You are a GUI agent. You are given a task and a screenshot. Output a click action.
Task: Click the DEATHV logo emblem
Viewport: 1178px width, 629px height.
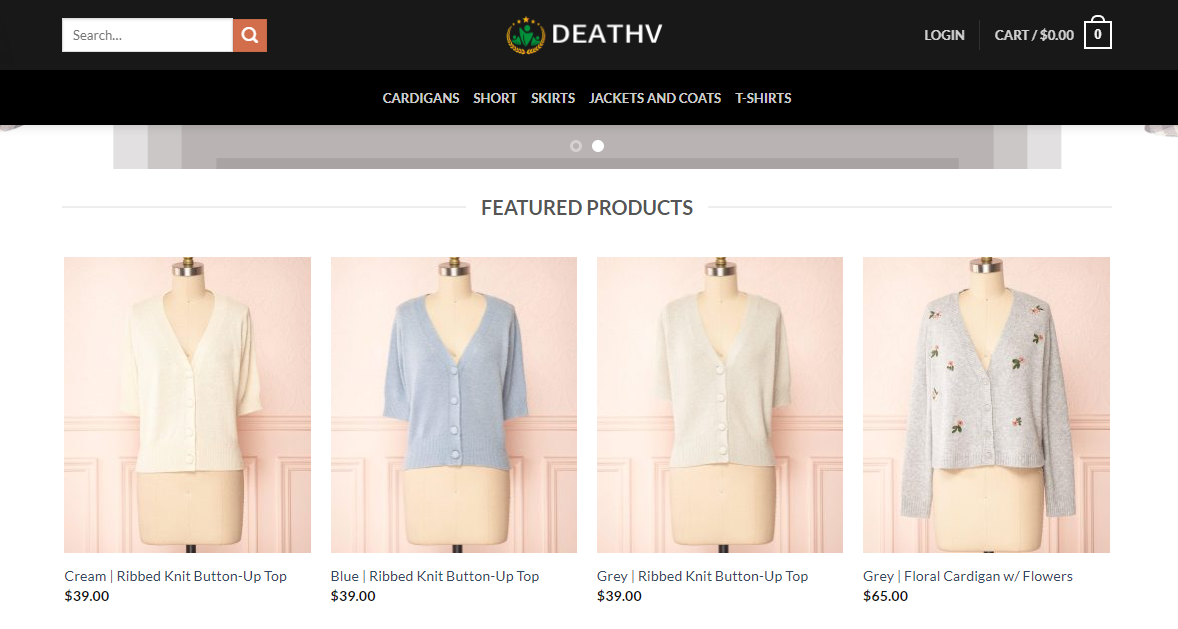click(525, 35)
